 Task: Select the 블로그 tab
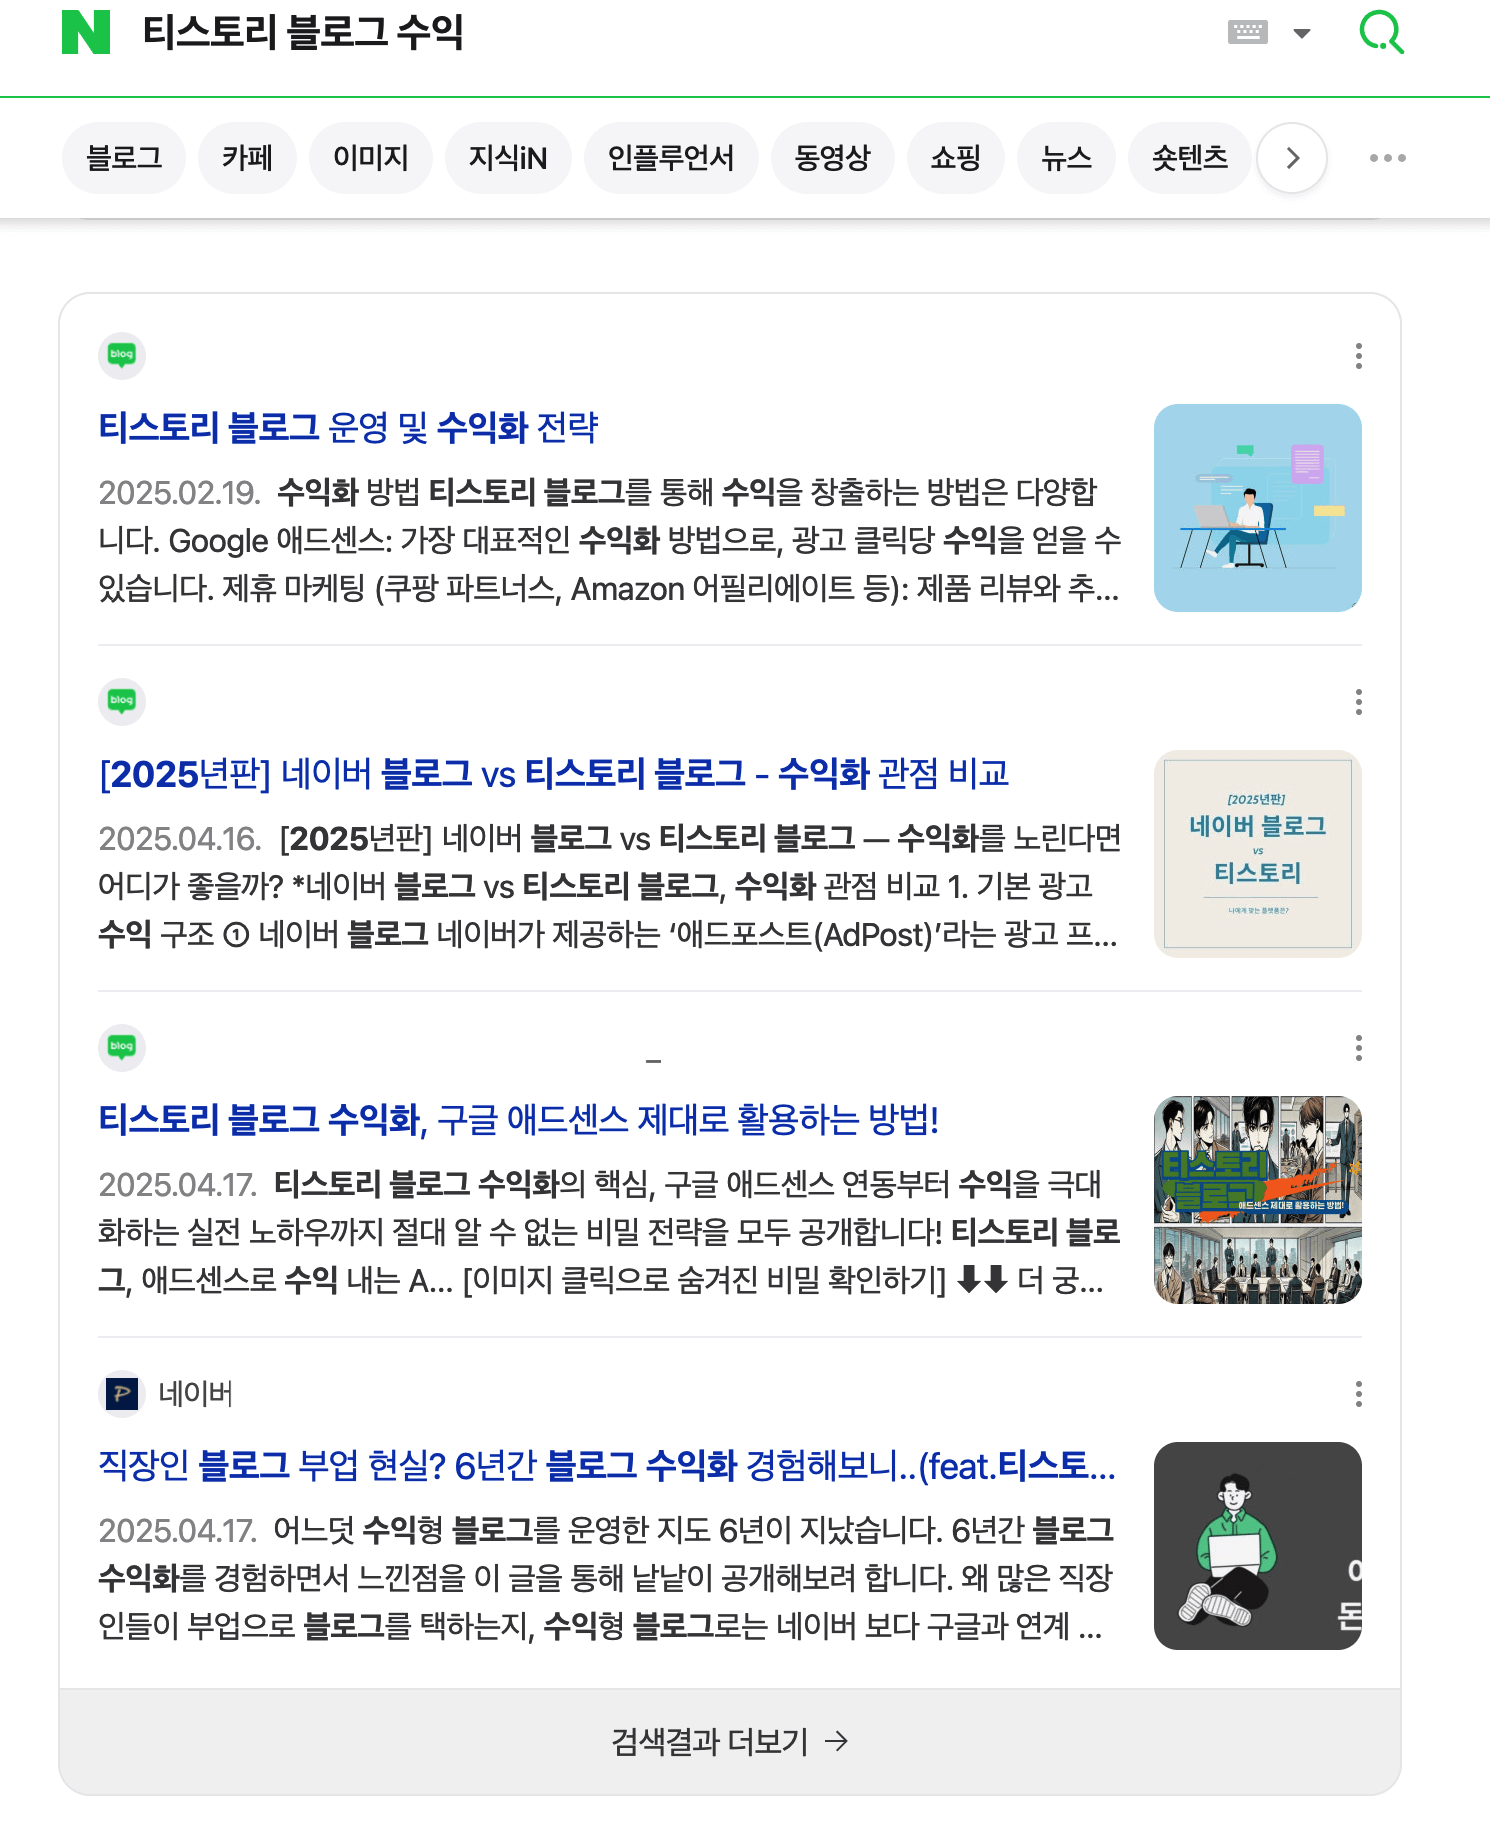click(x=124, y=158)
